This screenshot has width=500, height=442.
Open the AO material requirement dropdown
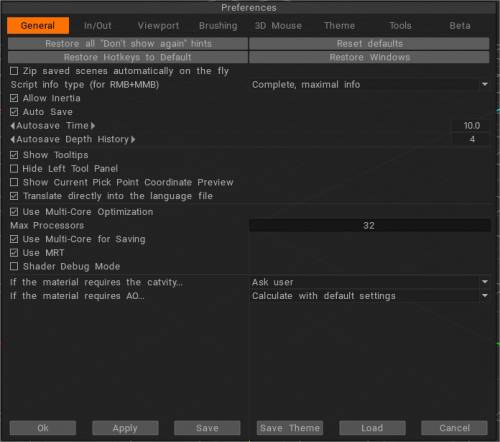[x=370, y=296]
